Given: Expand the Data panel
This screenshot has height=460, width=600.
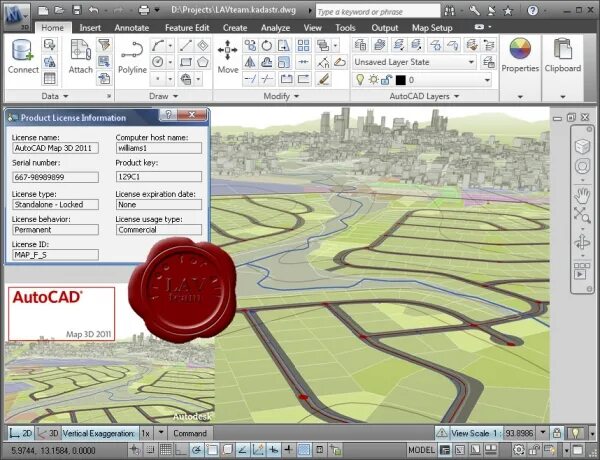Looking at the screenshot, I should coord(55,96).
